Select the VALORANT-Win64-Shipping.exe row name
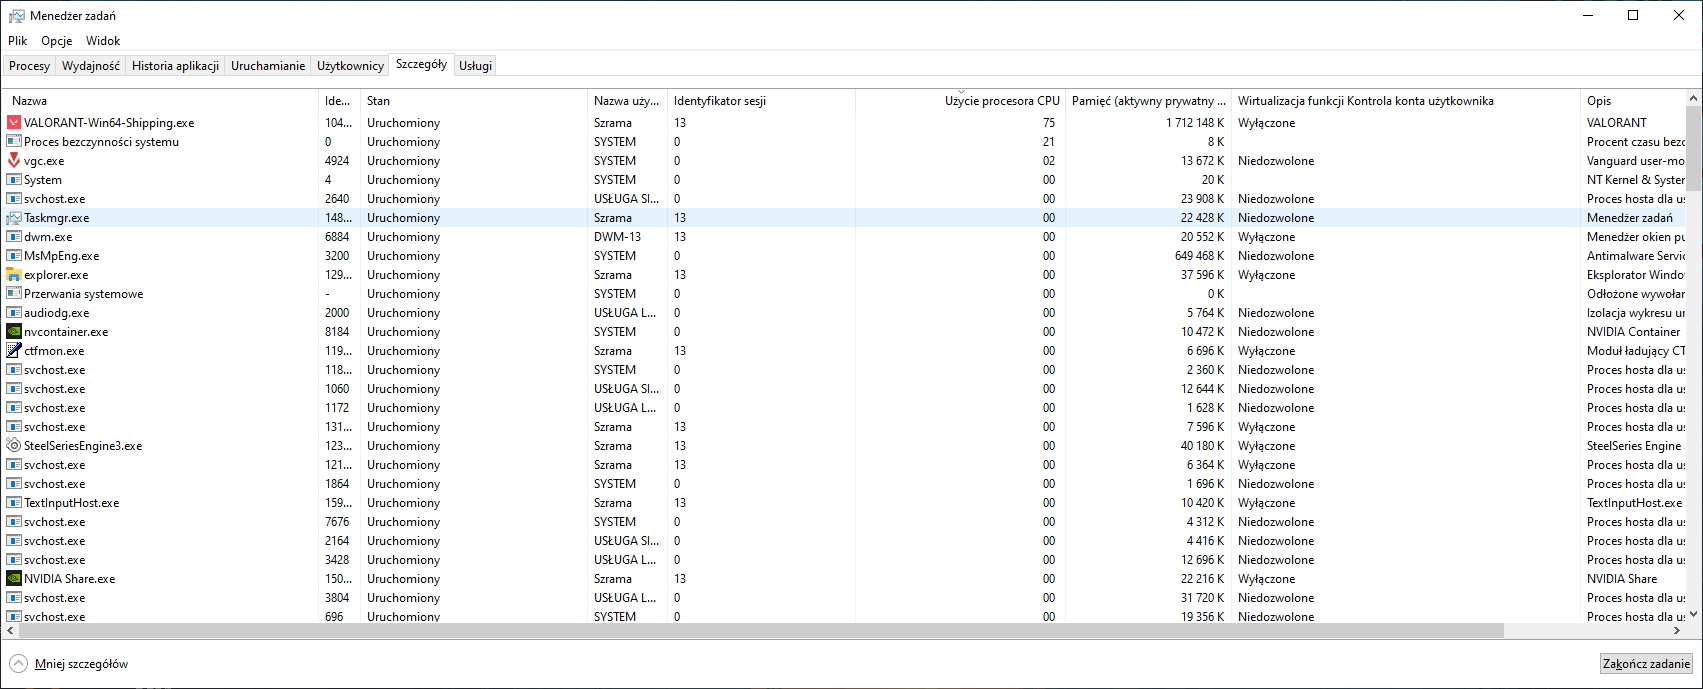1703x689 pixels. click(x=109, y=123)
